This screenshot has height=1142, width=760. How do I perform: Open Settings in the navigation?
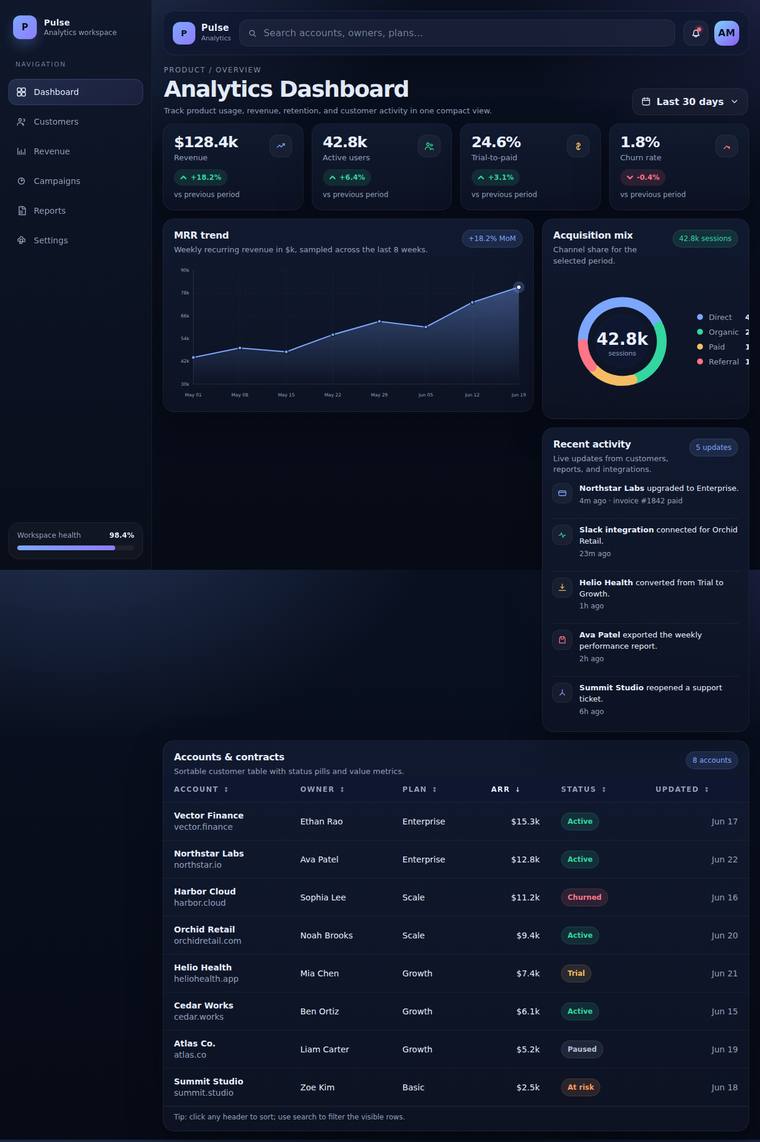click(x=76, y=240)
